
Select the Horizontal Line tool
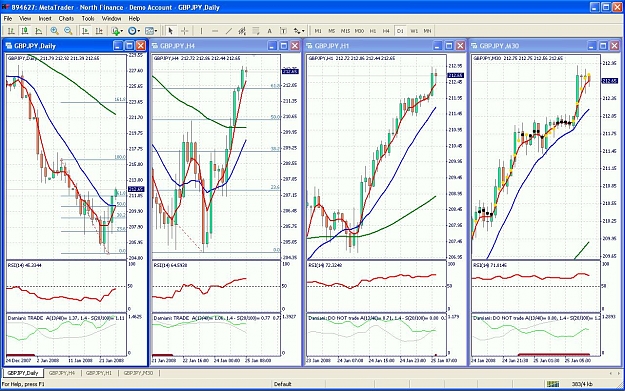215,31
